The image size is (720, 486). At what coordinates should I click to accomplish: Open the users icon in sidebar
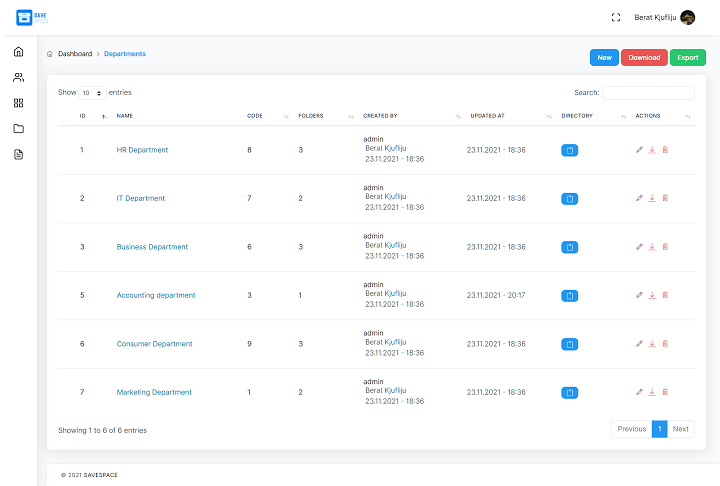coord(18,77)
